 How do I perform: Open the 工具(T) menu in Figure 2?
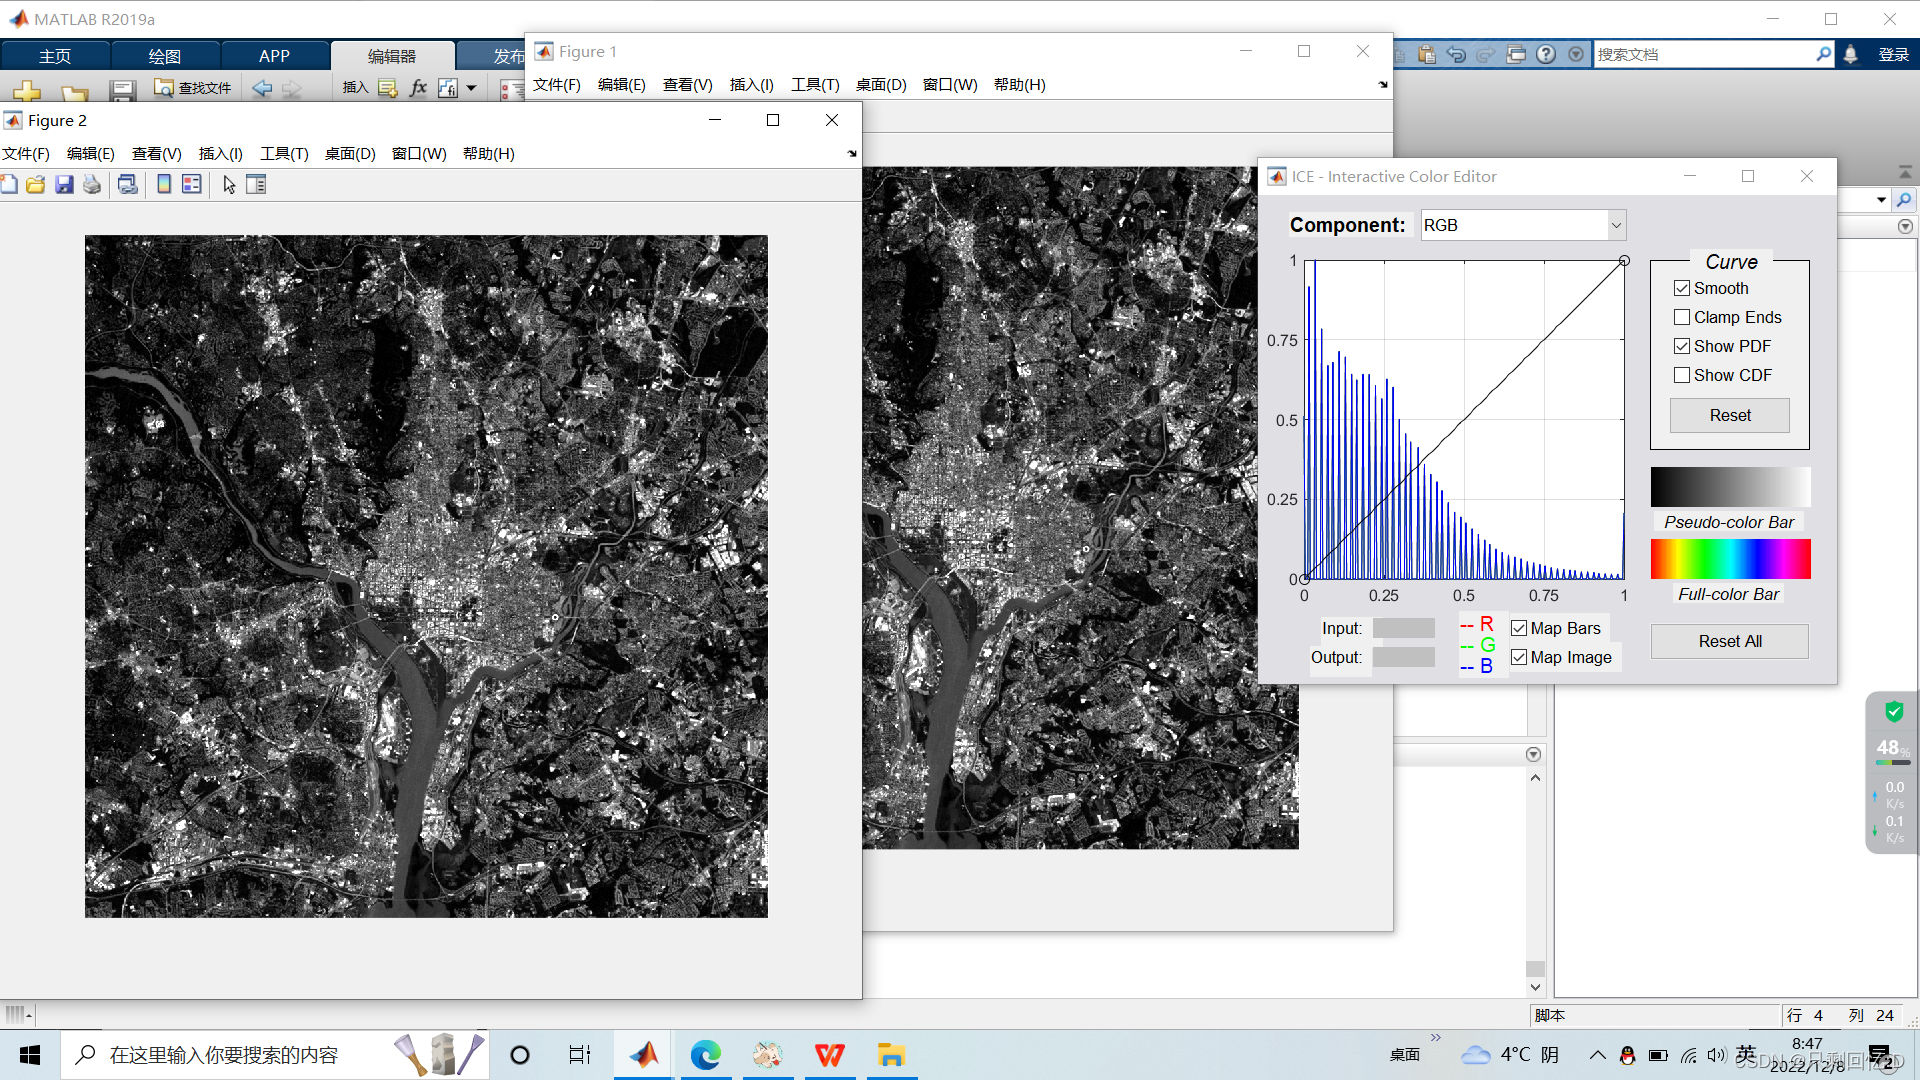click(284, 154)
